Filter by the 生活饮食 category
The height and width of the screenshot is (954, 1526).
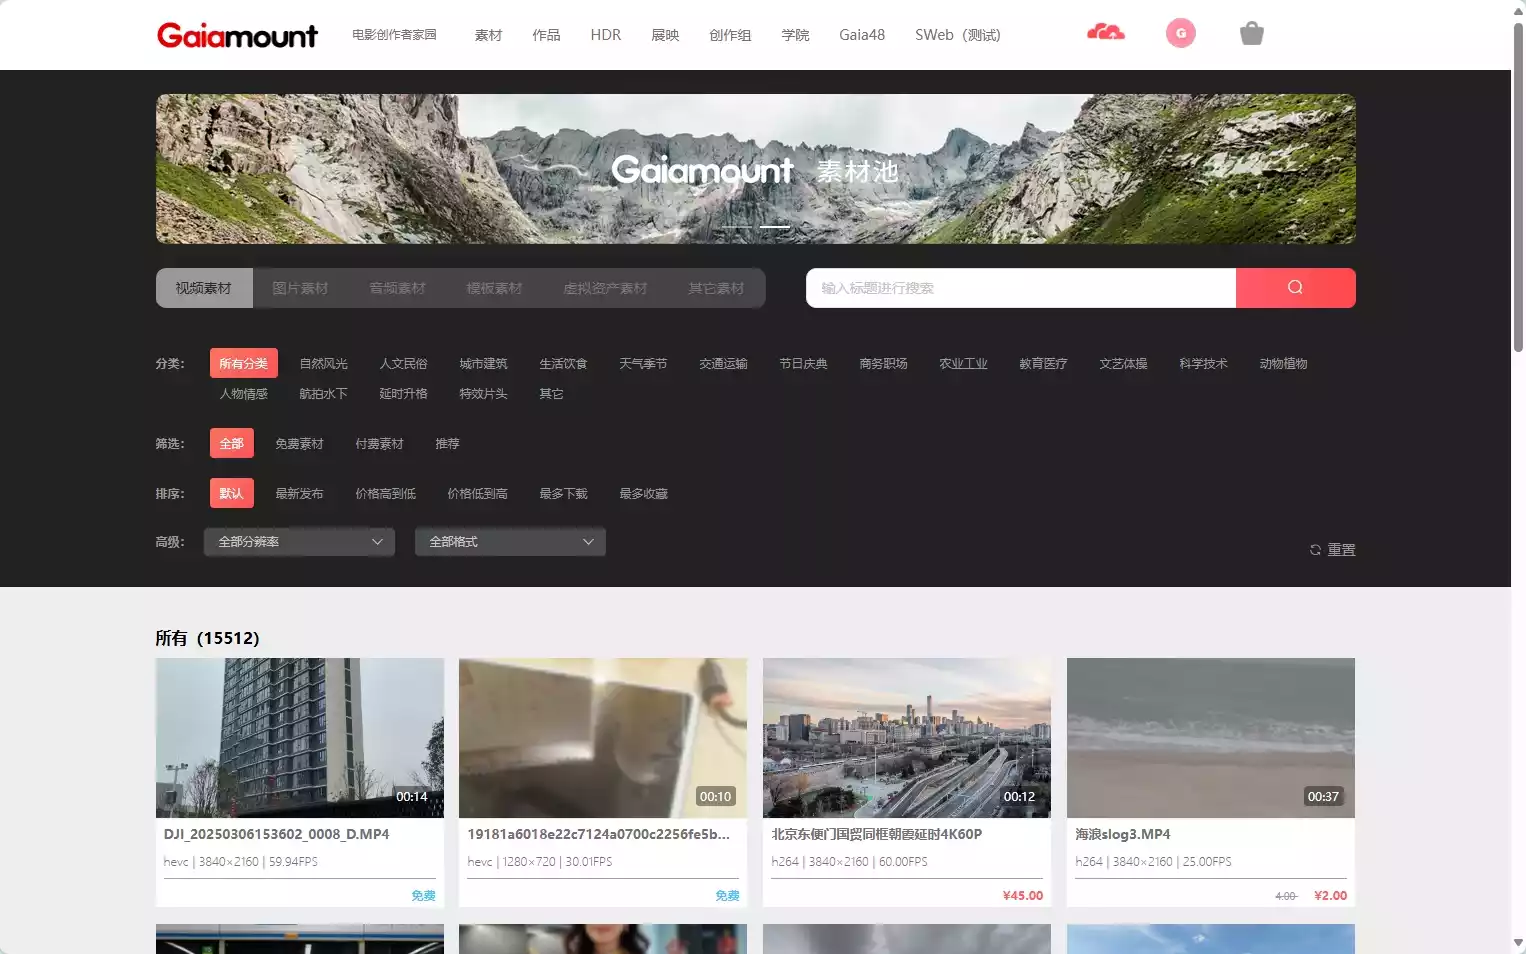[564, 363]
